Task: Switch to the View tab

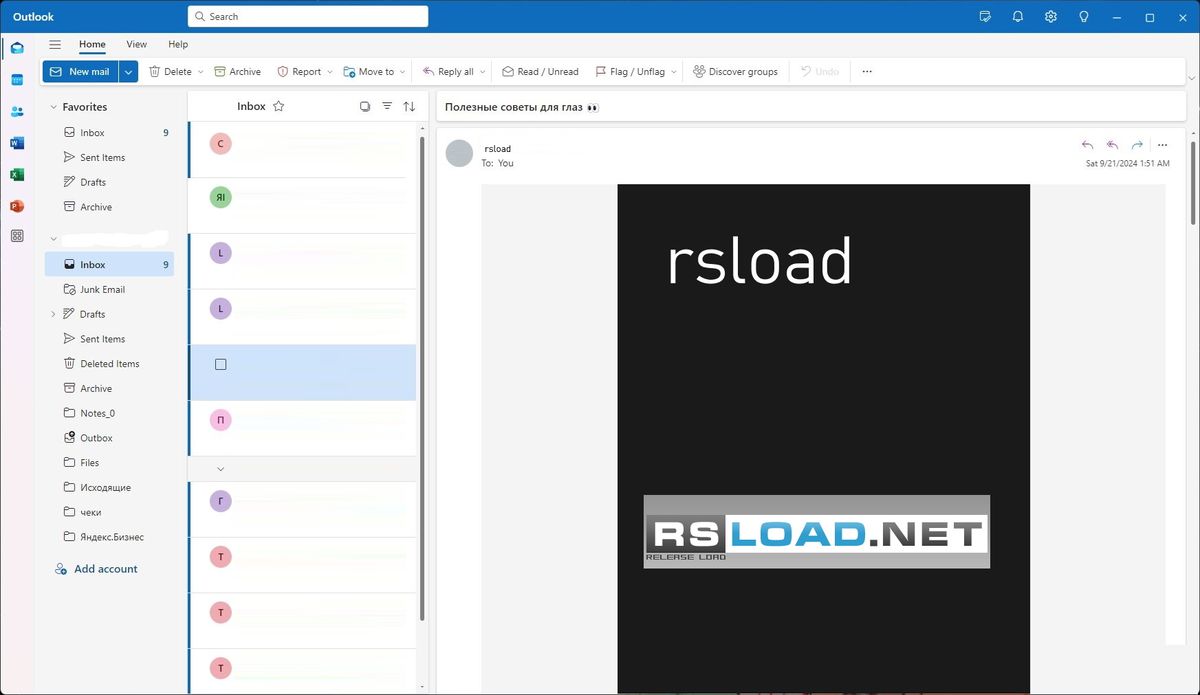Action: 136,44
